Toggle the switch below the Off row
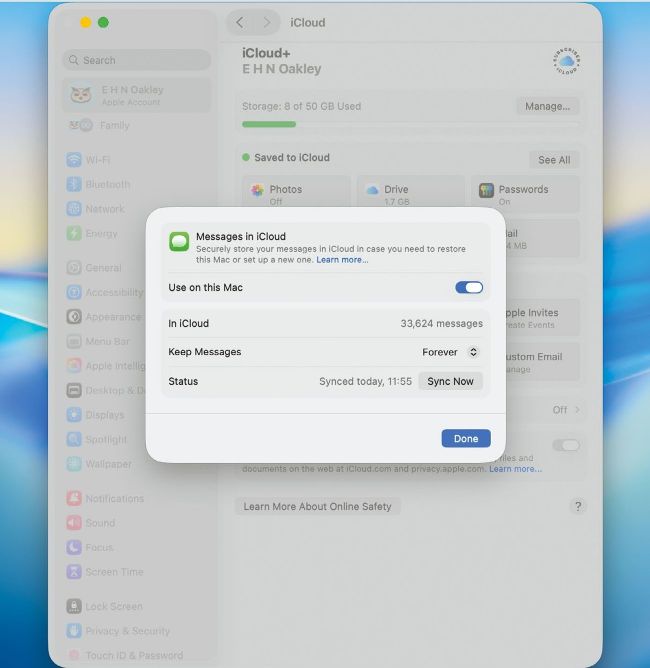Screen dimensions: 650x668 pos(566,445)
